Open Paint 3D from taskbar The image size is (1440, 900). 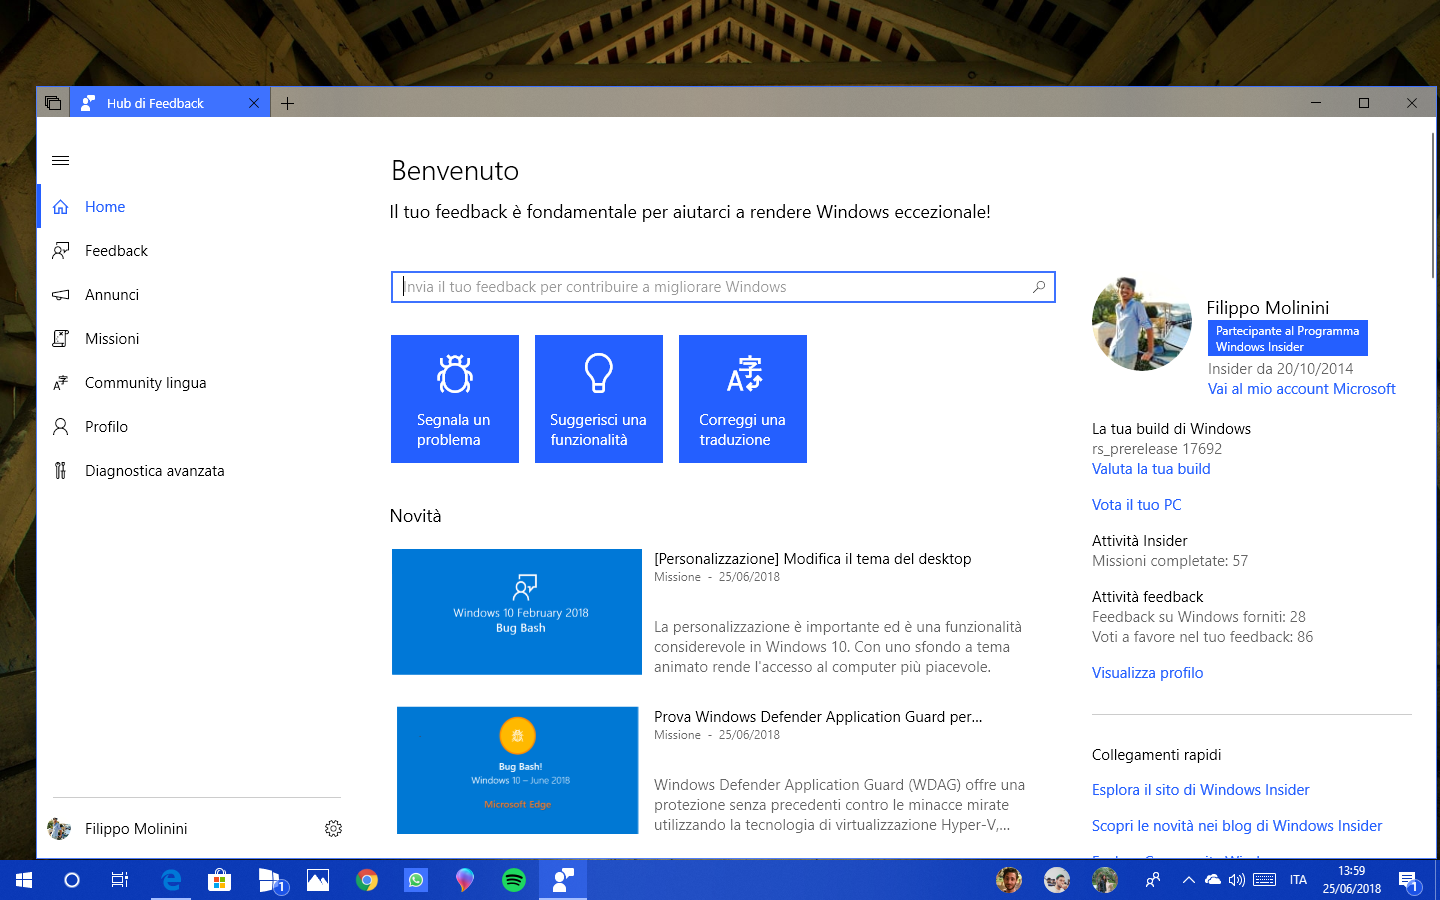coord(465,880)
